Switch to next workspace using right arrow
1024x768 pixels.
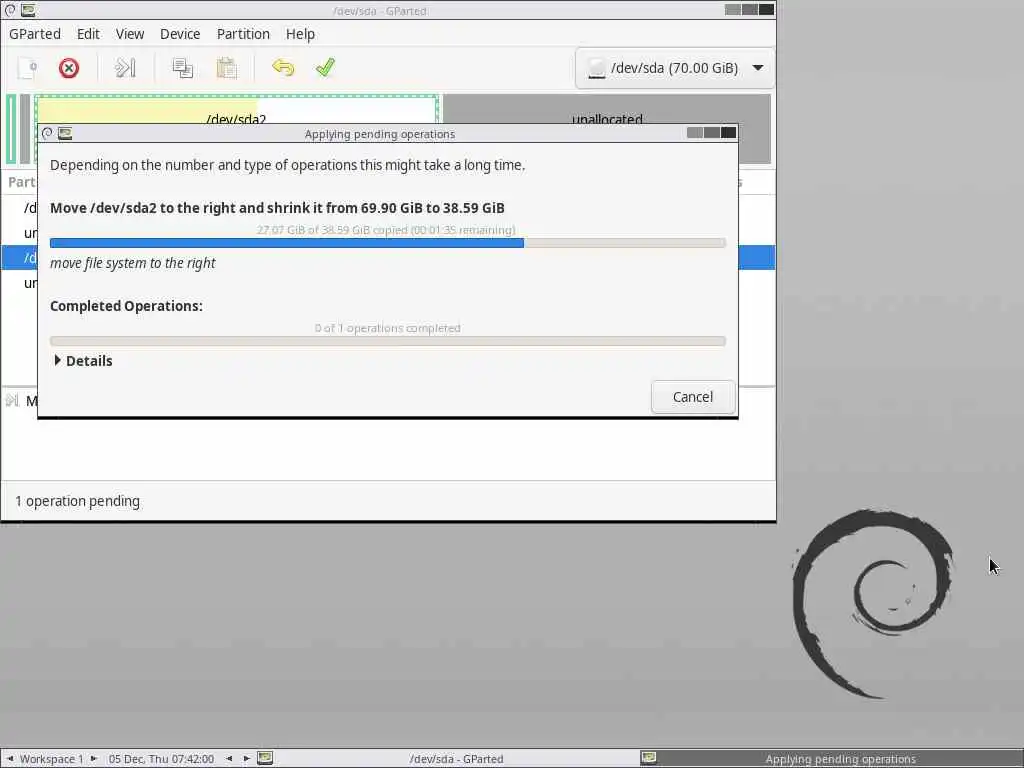(x=93, y=758)
